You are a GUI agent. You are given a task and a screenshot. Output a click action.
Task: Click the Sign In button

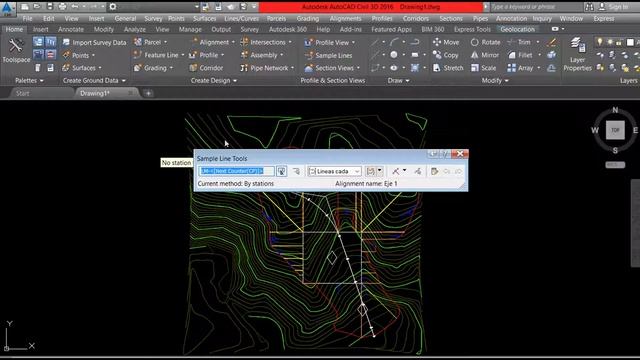click(614, 7)
